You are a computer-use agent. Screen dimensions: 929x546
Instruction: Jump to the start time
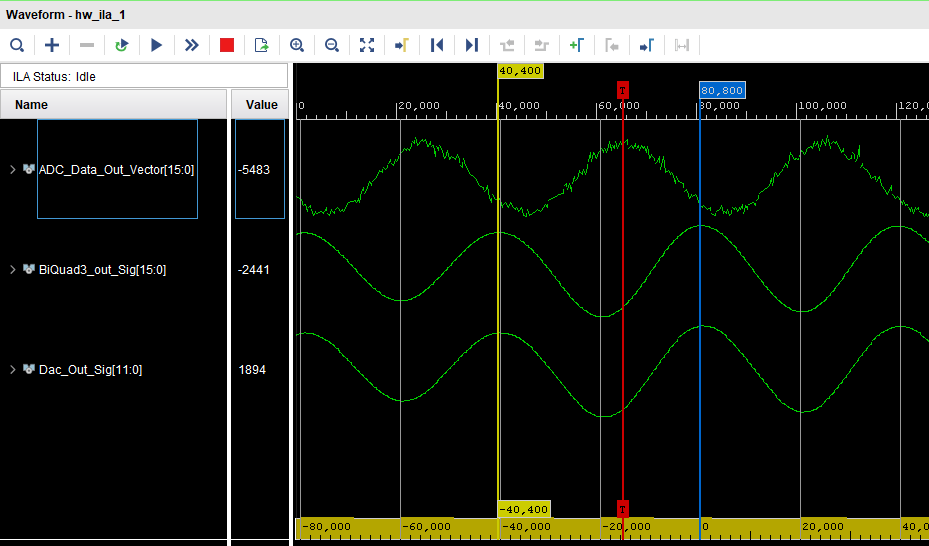click(437, 45)
